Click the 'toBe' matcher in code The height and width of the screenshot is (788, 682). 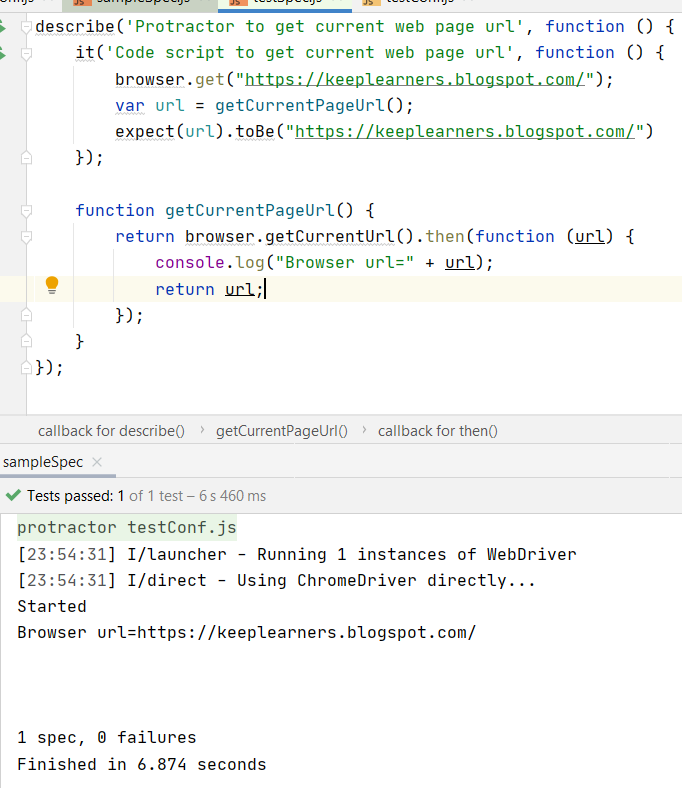tap(255, 132)
